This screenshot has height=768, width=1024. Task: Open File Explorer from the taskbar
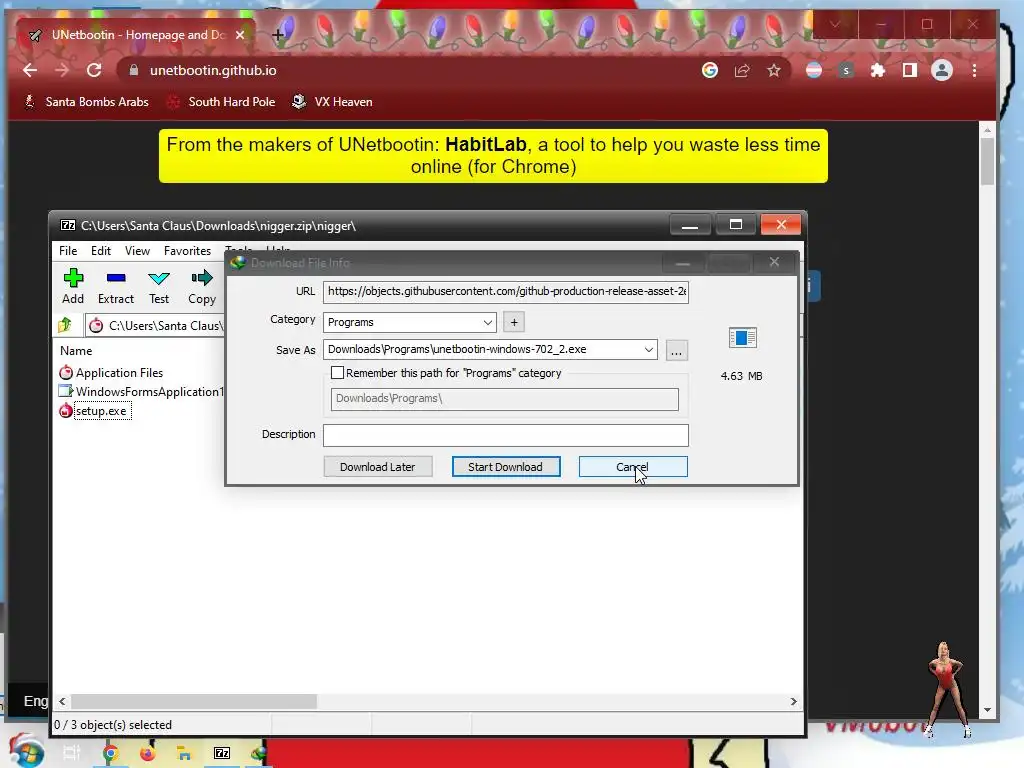[x=184, y=754]
